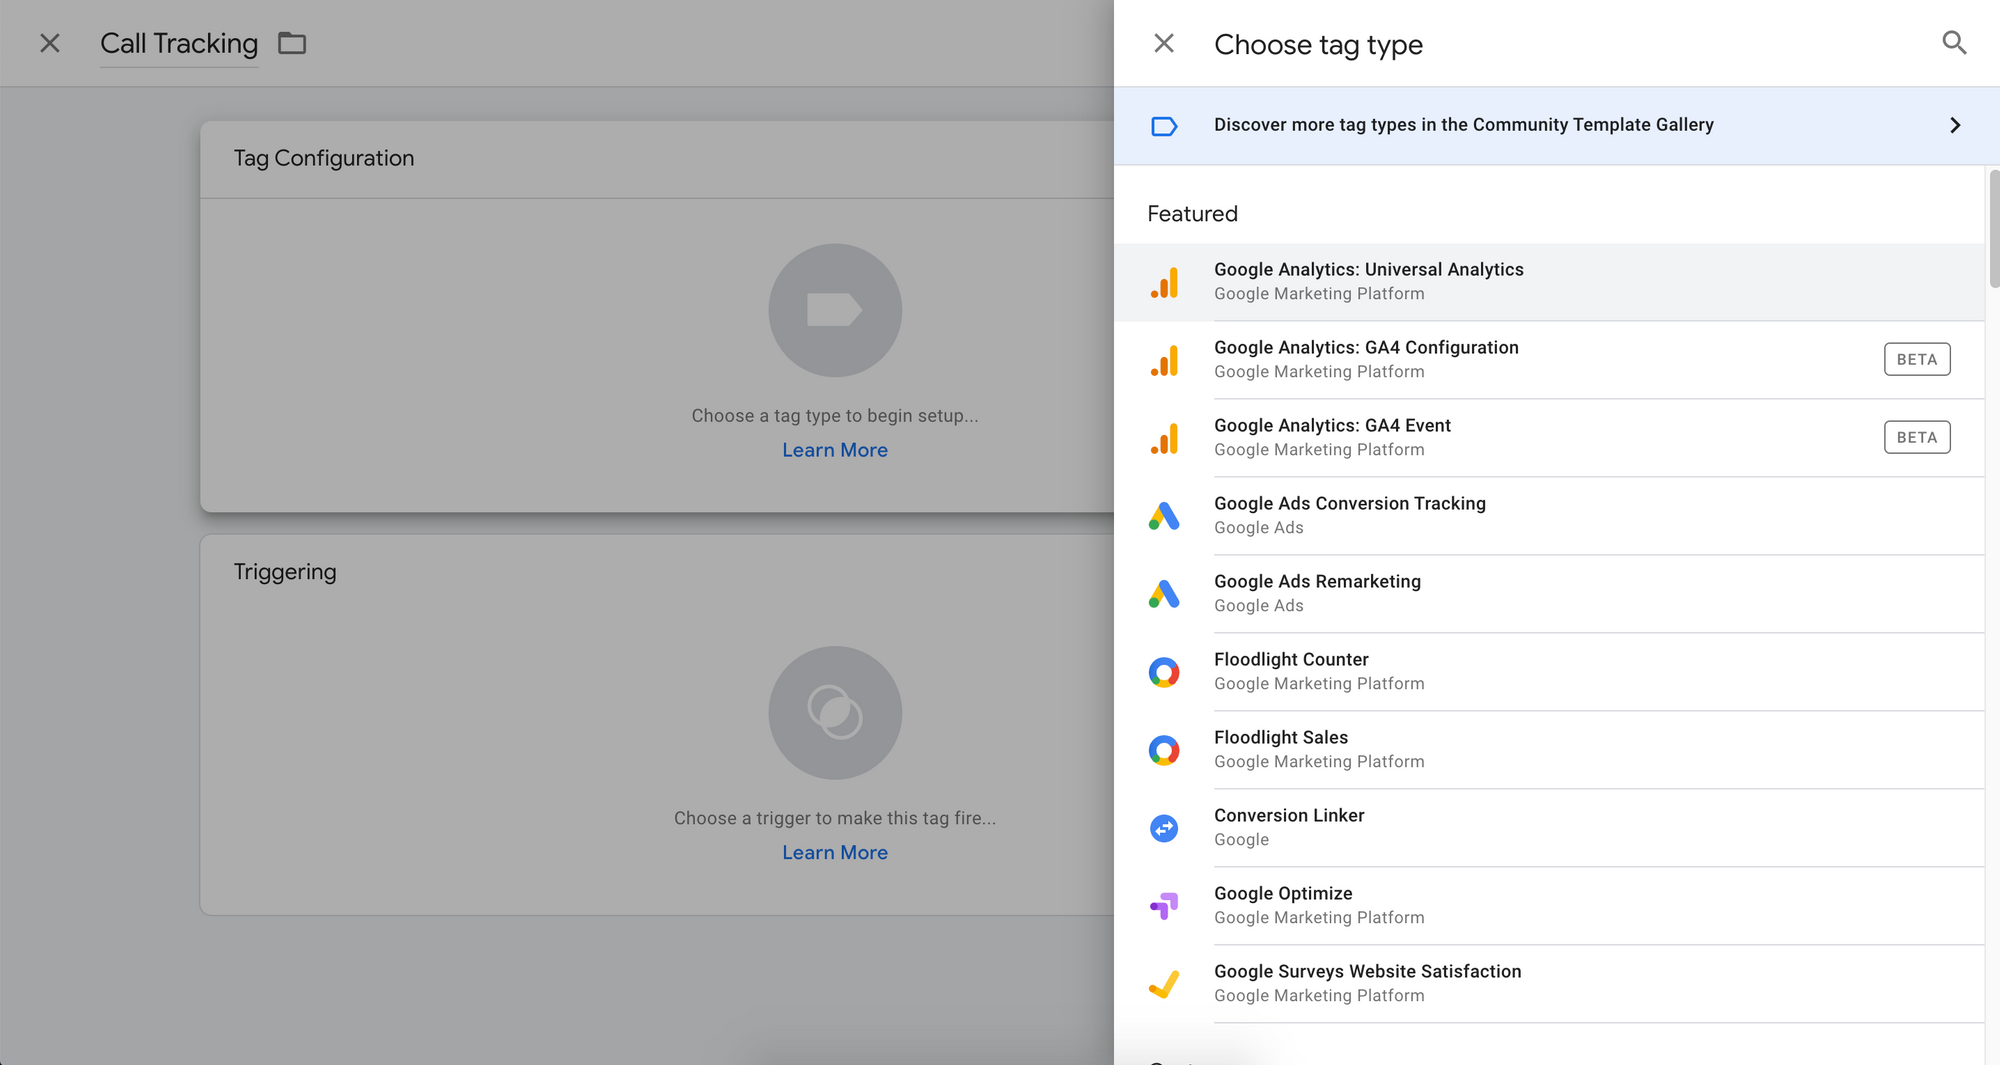2000x1065 pixels.
Task: Discover more tag types in Community Template Gallery
Action: pyautogui.click(x=1557, y=125)
